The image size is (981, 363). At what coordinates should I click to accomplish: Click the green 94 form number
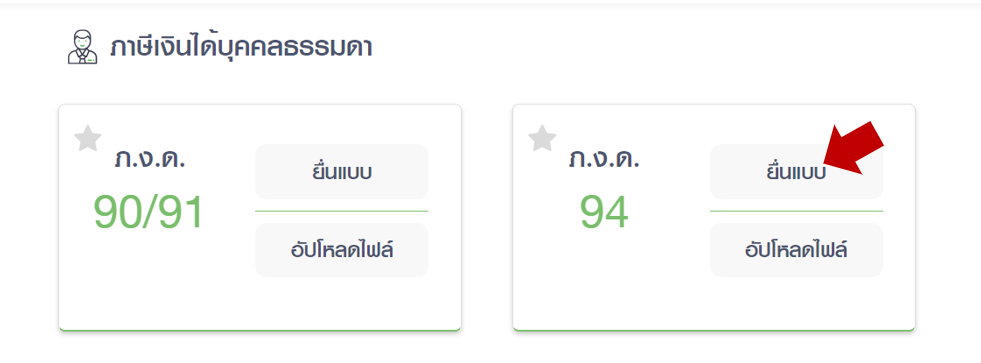[604, 213]
